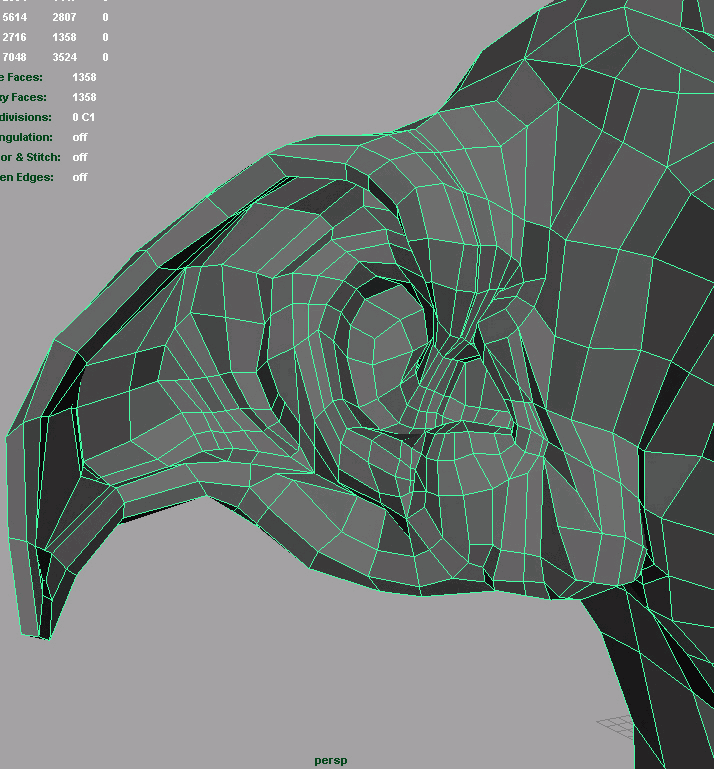Click the 5614 count in the HUD
Viewport: 714px width, 769px height.
pos(14,17)
